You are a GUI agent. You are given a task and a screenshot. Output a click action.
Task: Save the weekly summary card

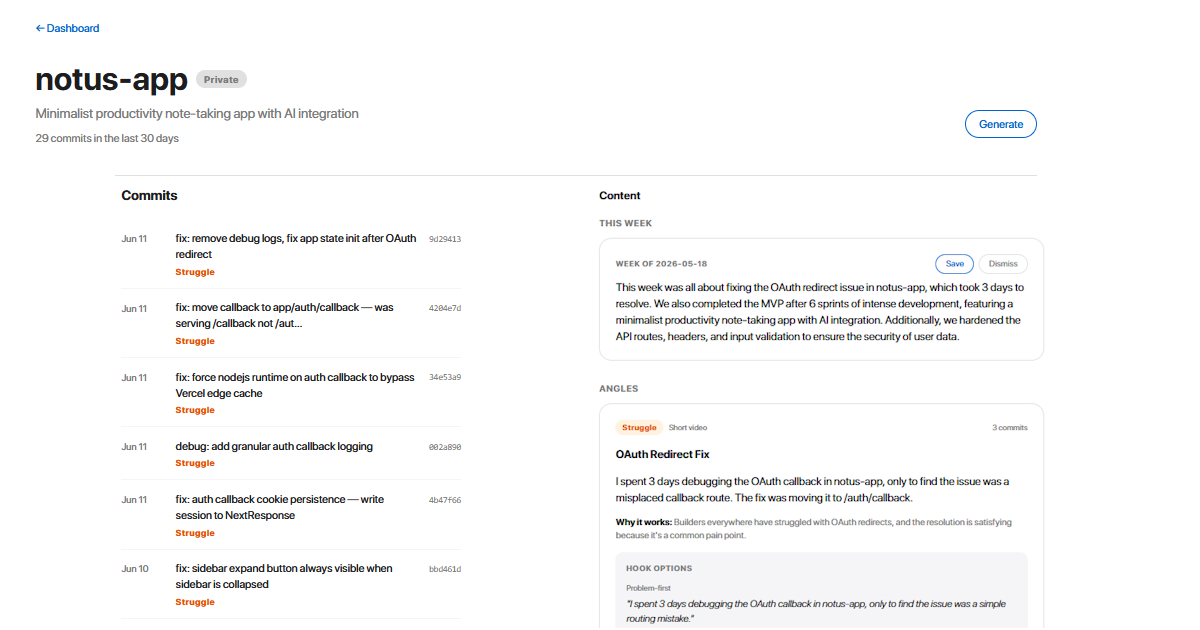(955, 264)
